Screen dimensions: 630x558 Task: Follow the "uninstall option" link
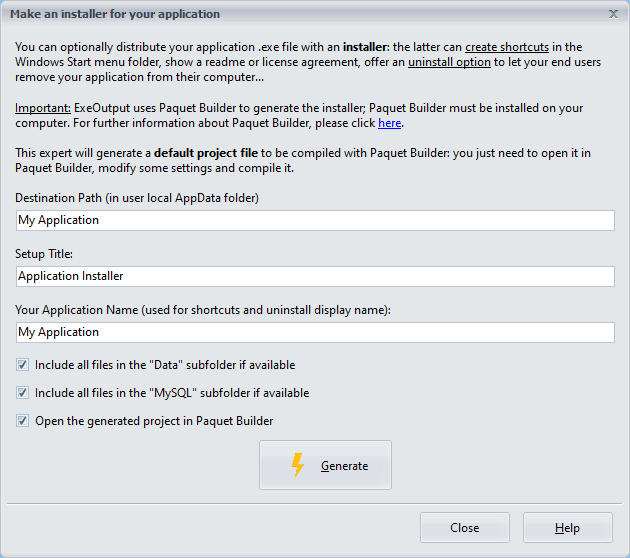[448, 61]
